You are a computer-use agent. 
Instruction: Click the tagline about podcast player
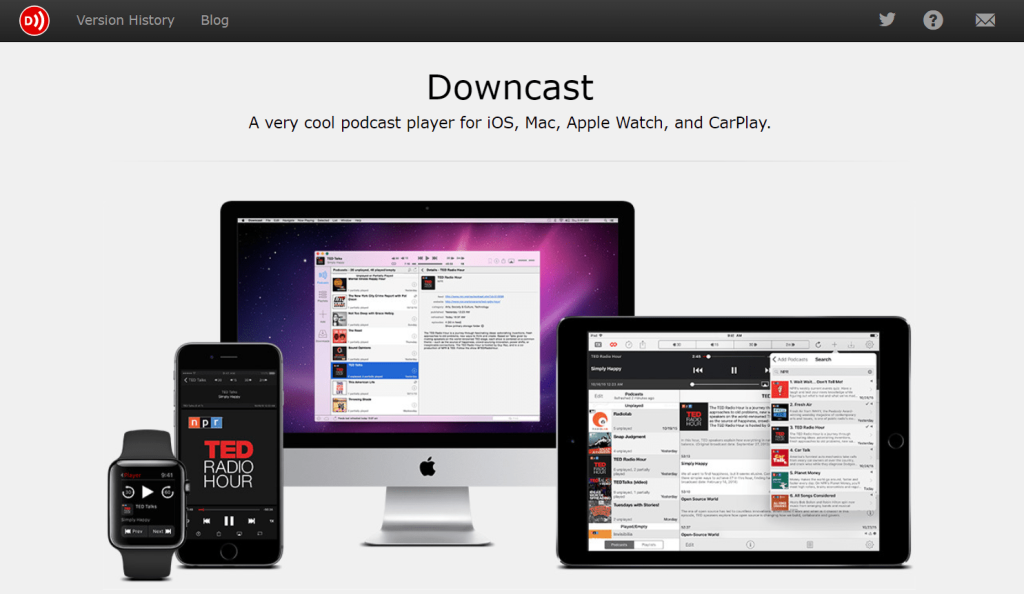click(x=509, y=123)
